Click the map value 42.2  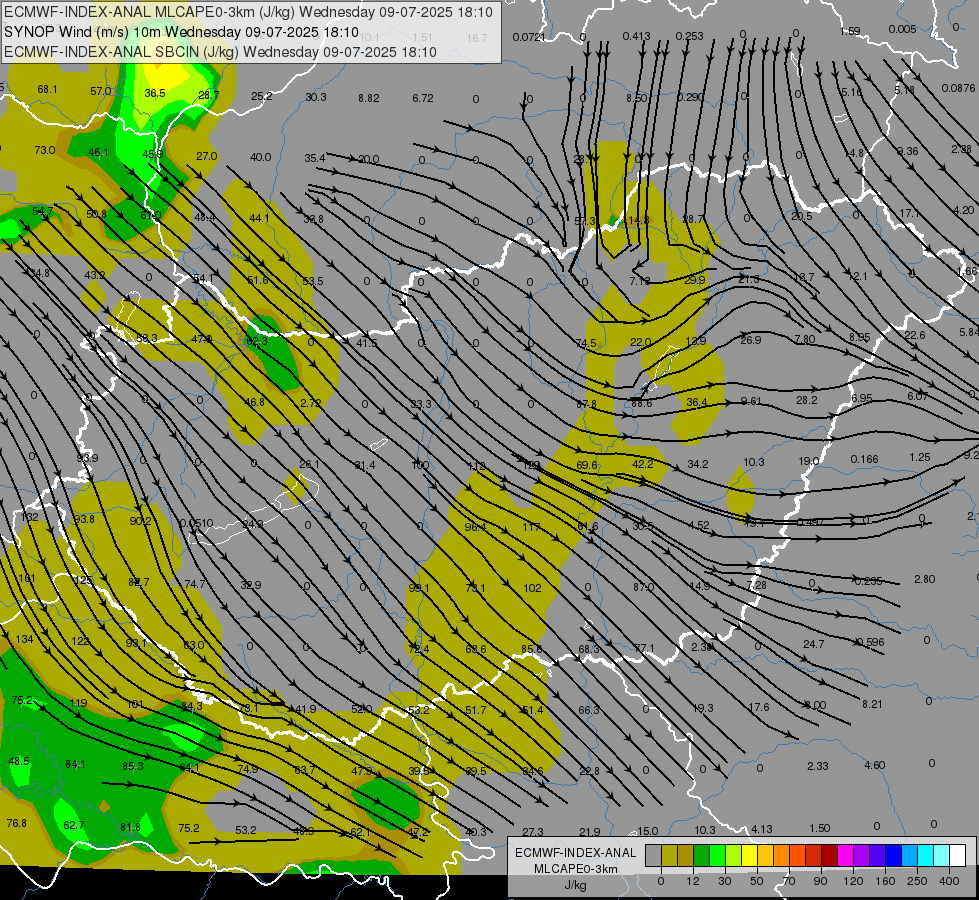click(642, 463)
